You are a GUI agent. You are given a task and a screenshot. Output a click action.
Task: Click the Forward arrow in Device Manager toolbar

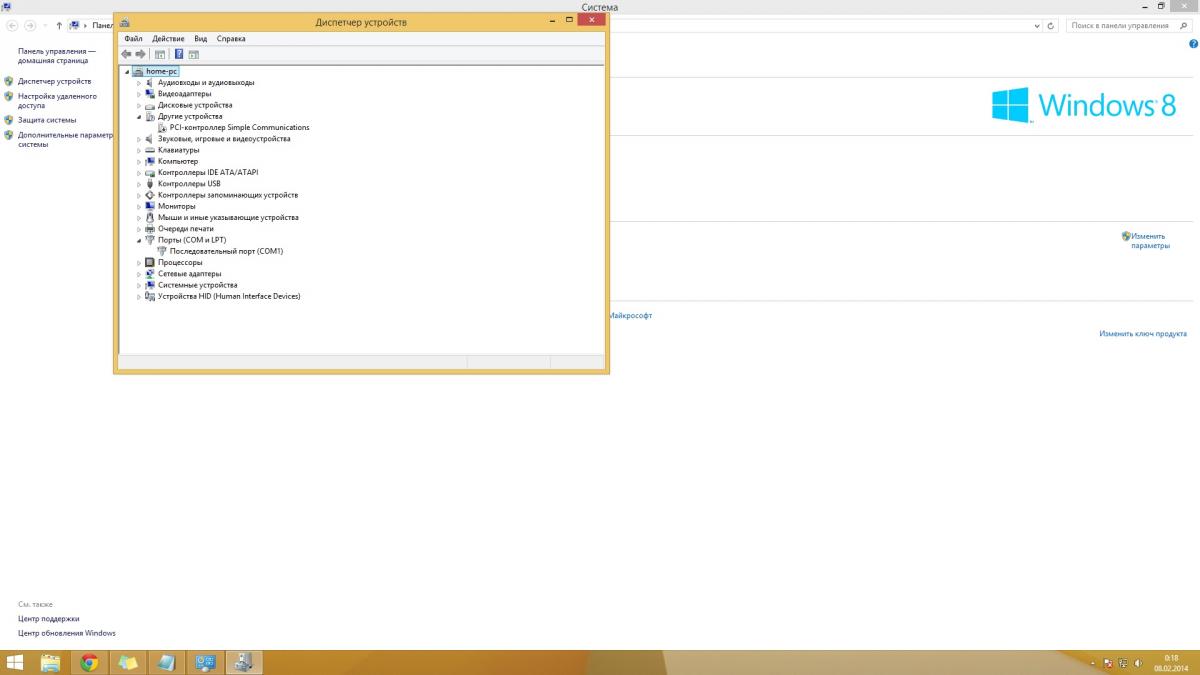coord(140,54)
